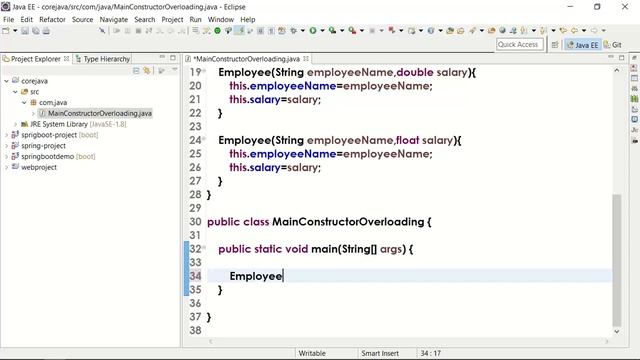Click the Employee text on line 34
The width and height of the screenshot is (640, 360).
(256, 276)
